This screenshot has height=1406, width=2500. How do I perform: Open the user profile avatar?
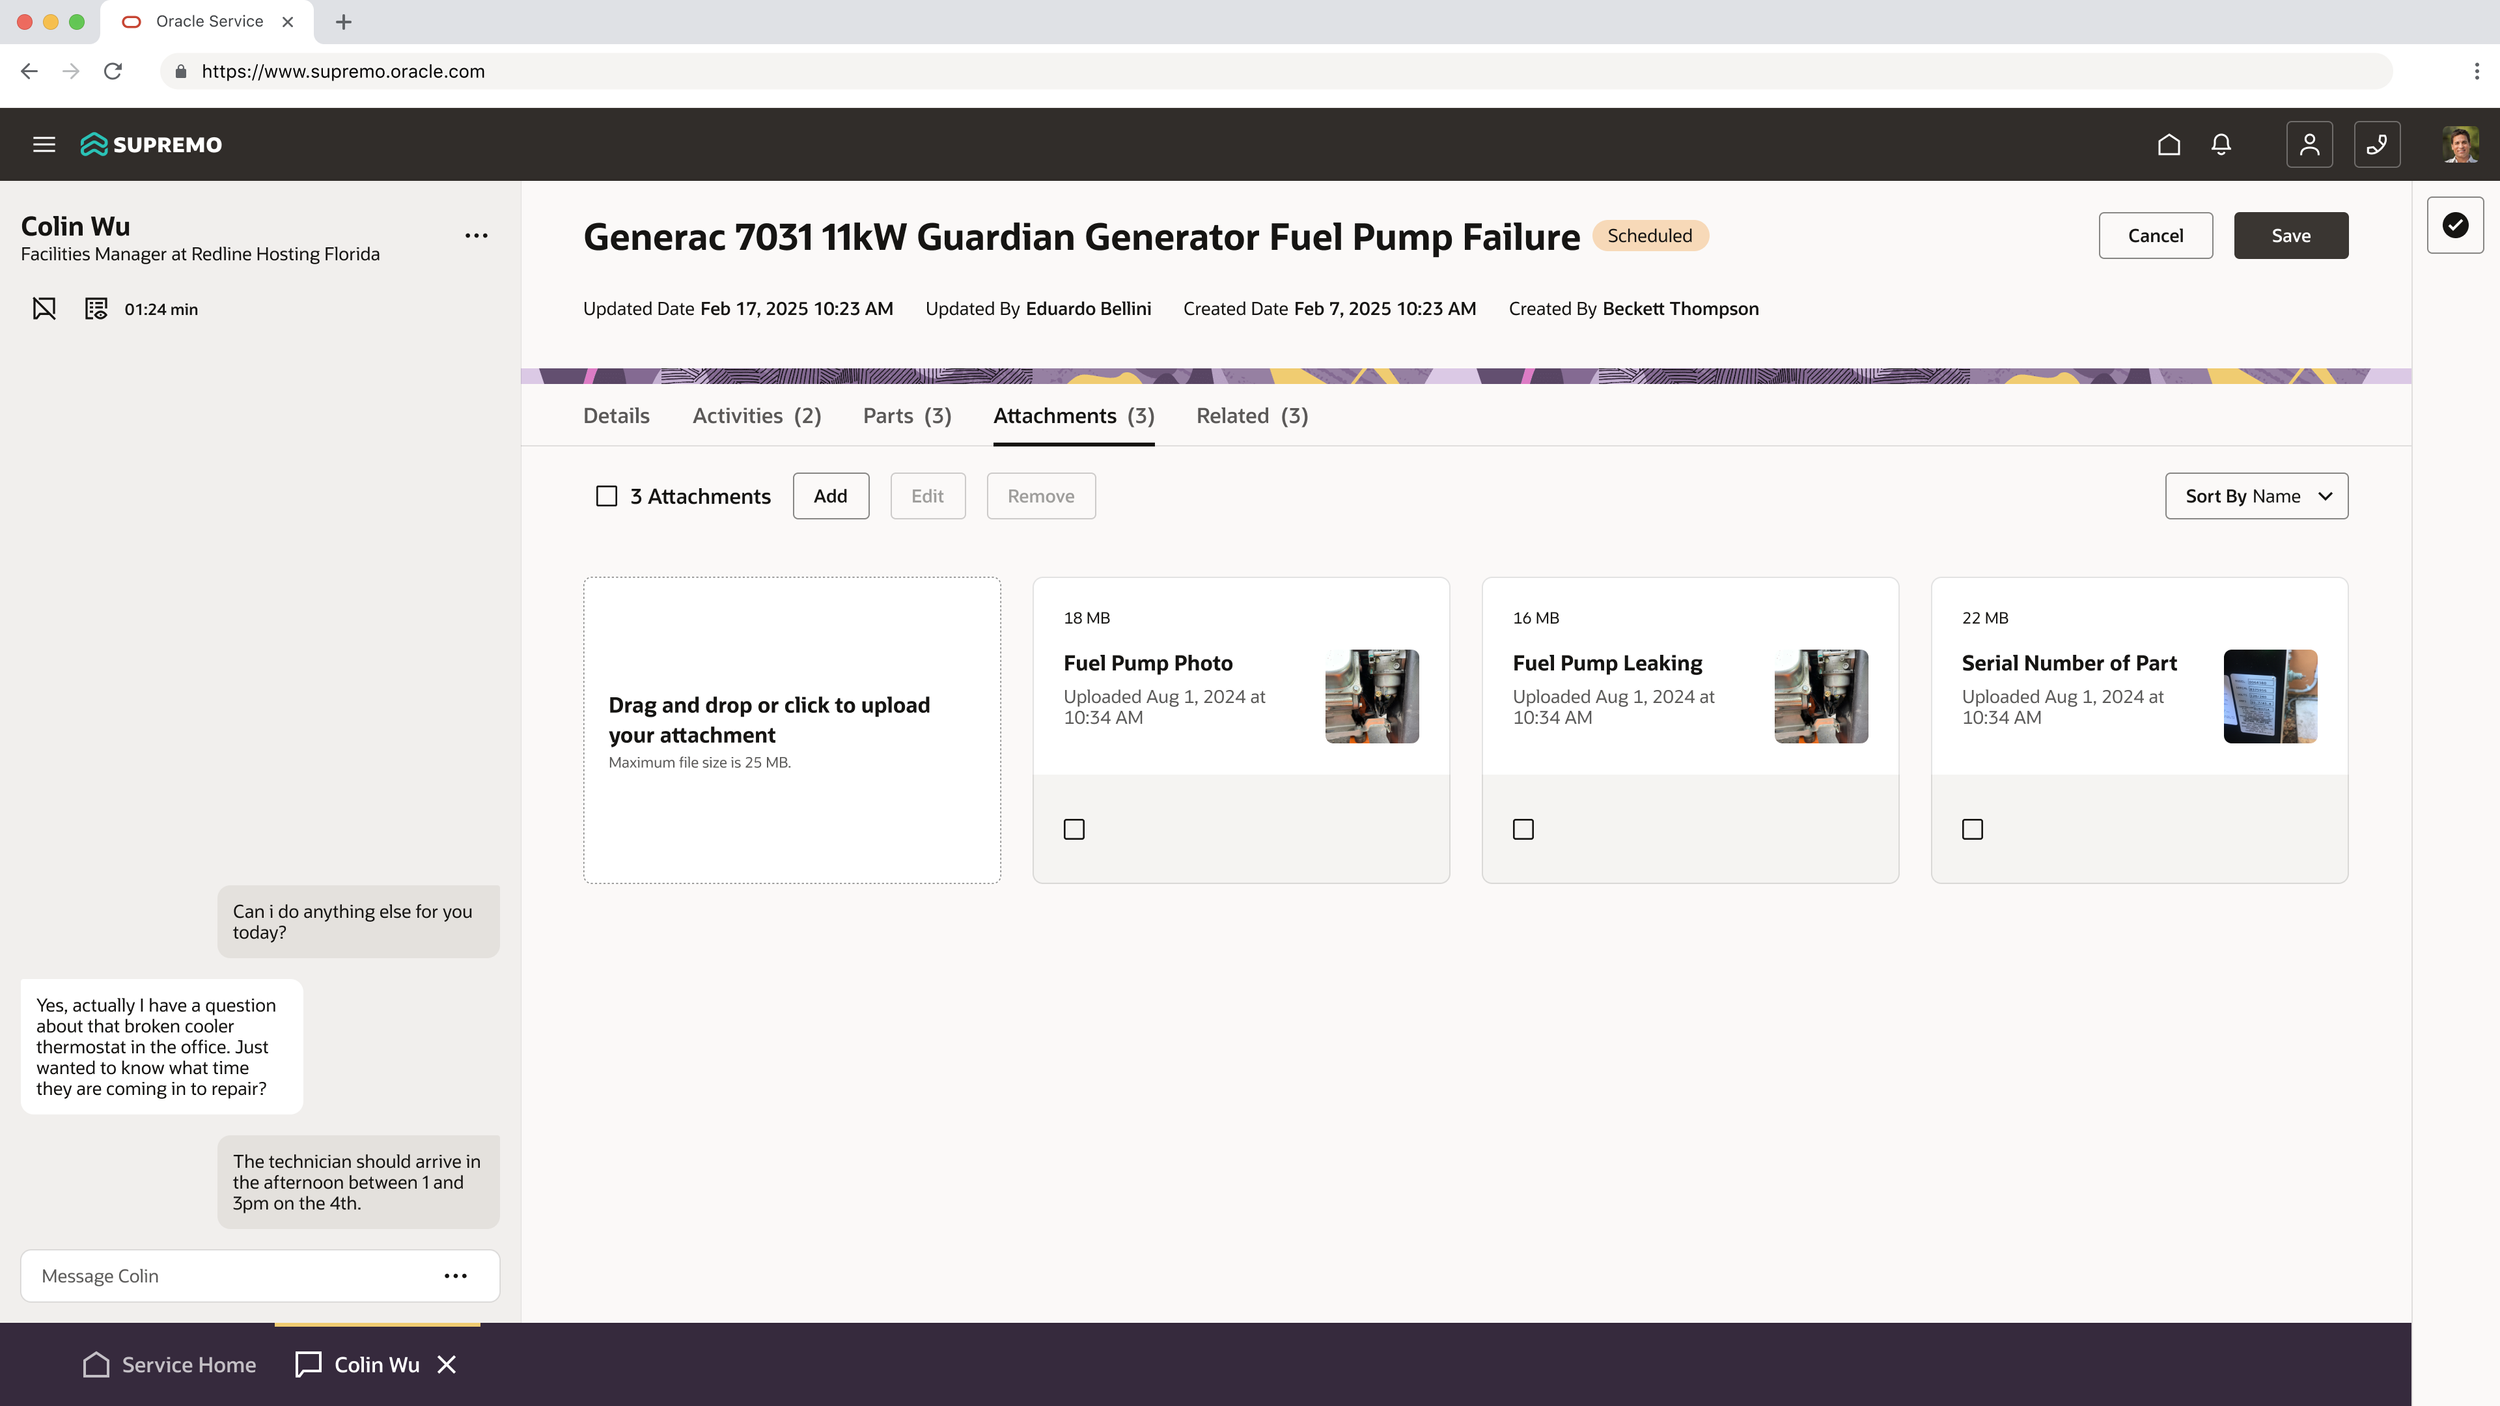pyautogui.click(x=2460, y=144)
